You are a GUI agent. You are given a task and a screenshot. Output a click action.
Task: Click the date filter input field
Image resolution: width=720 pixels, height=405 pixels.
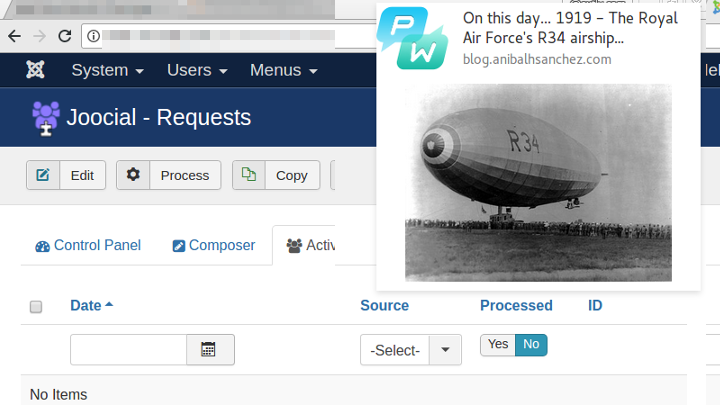[x=129, y=350]
